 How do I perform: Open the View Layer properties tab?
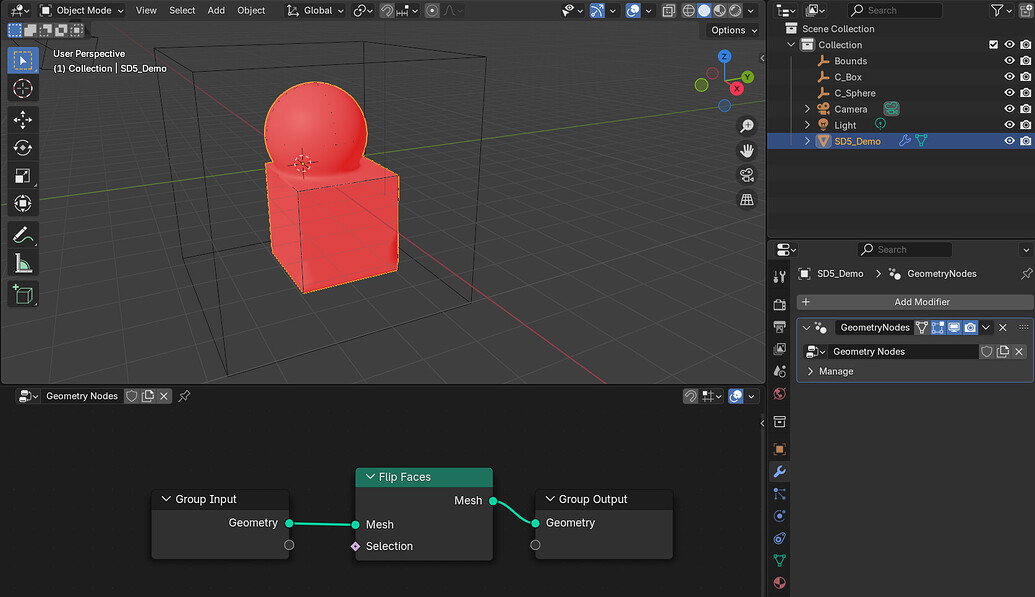pos(780,349)
